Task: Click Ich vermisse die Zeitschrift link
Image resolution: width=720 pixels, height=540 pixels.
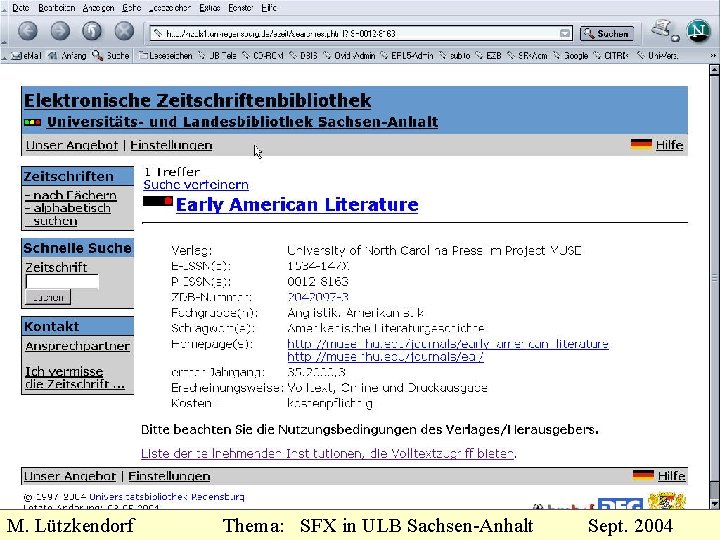Action: pyautogui.click(x=75, y=377)
